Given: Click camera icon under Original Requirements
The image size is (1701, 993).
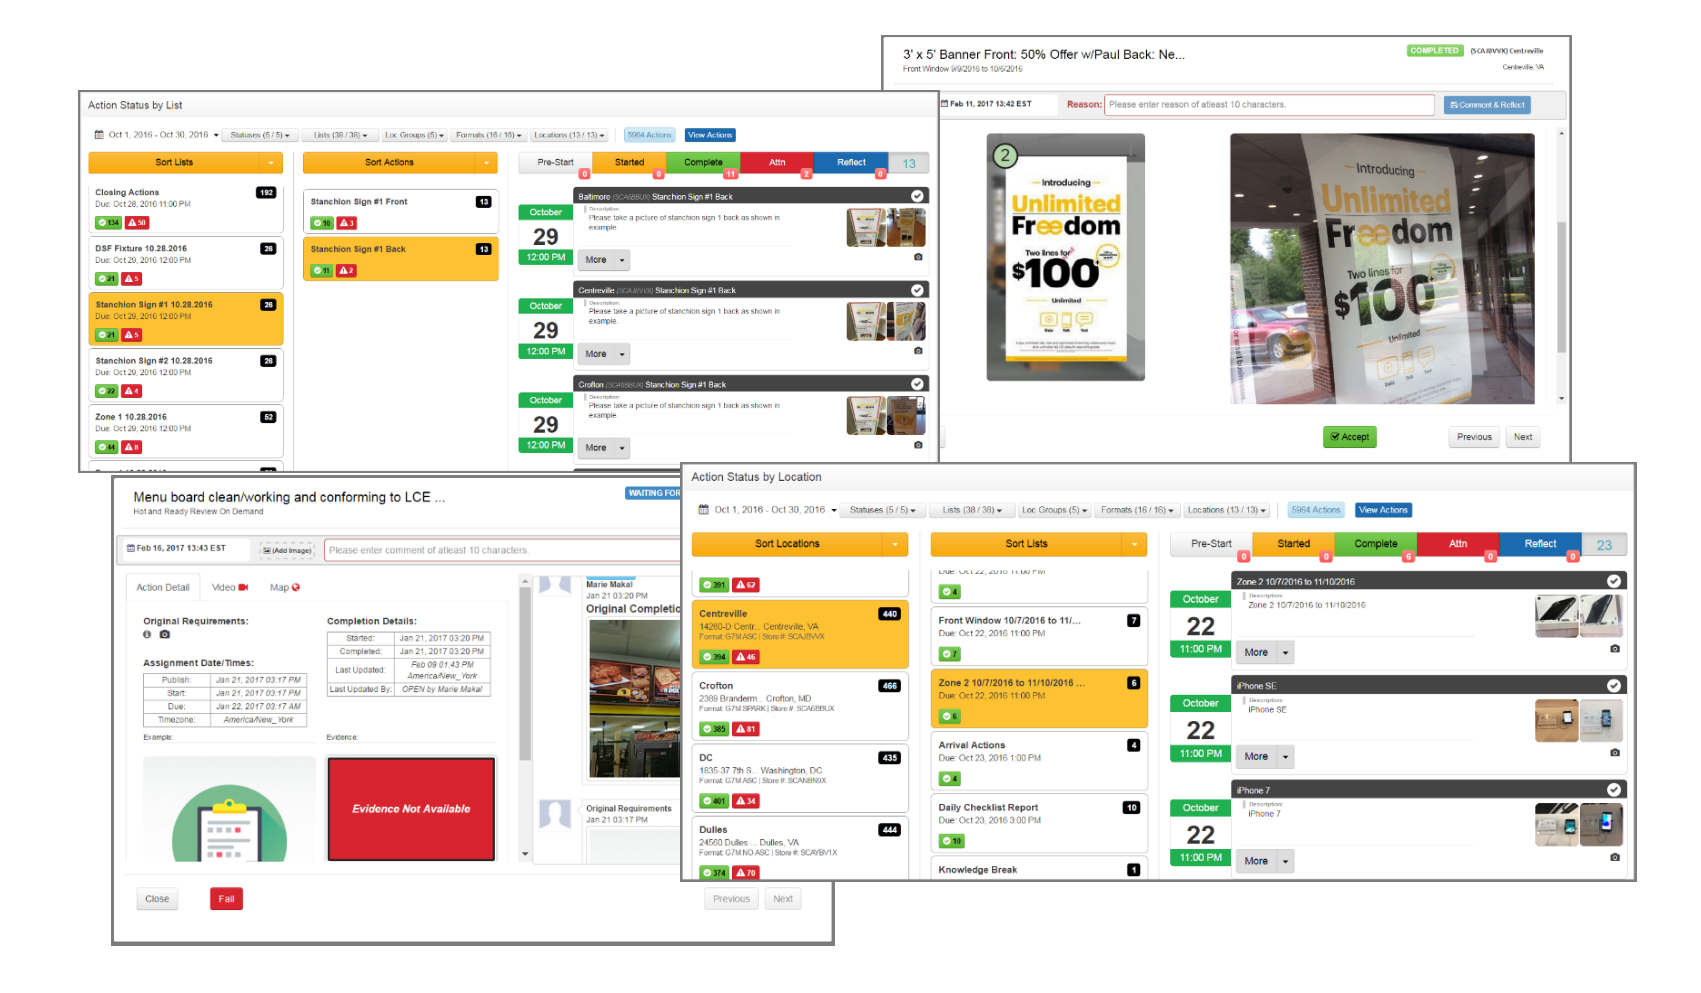Looking at the screenshot, I should point(165,634).
